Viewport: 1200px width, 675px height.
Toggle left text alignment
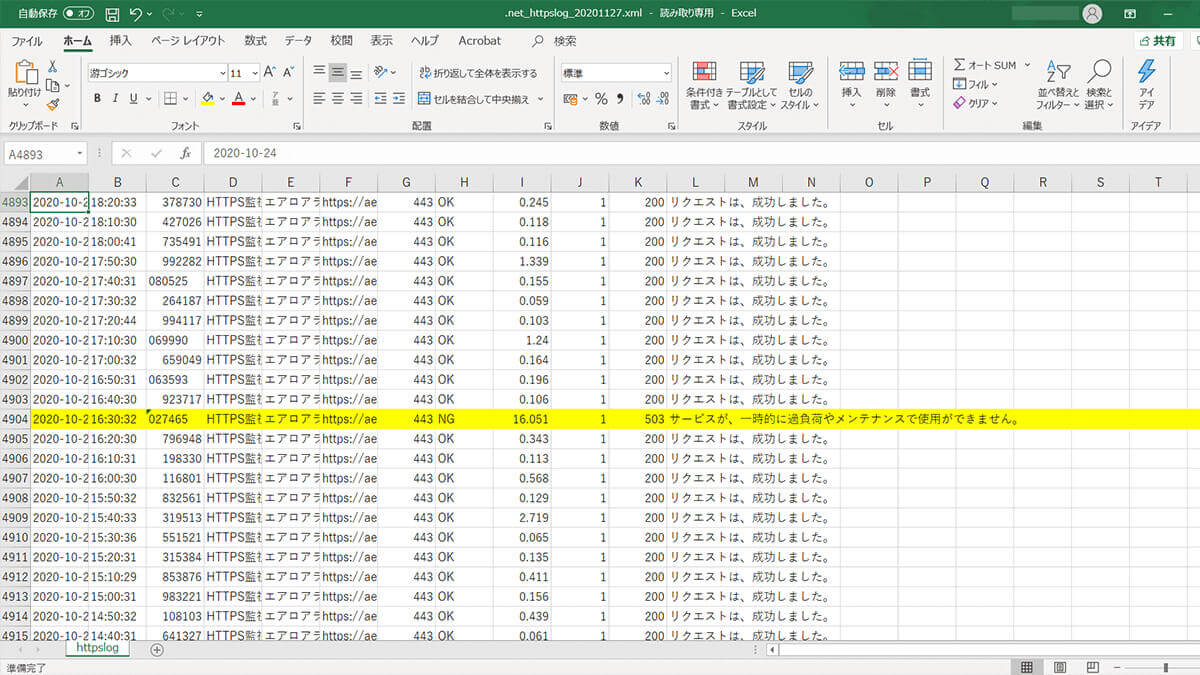[x=319, y=99]
